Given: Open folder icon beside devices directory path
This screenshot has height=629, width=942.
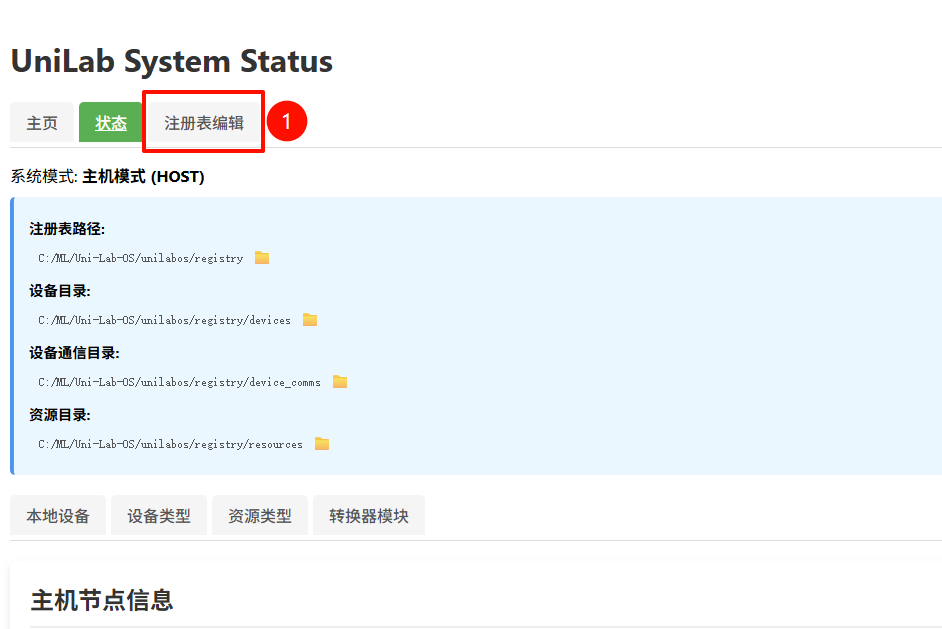Looking at the screenshot, I should (x=310, y=320).
